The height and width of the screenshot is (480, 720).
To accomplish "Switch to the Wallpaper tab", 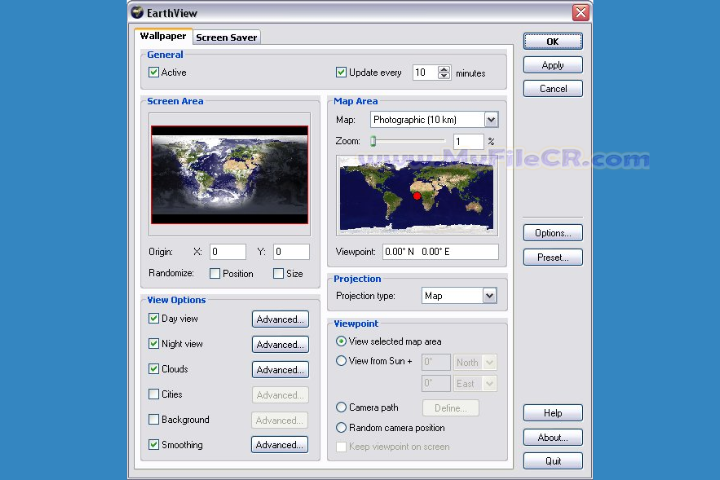I will point(163,36).
